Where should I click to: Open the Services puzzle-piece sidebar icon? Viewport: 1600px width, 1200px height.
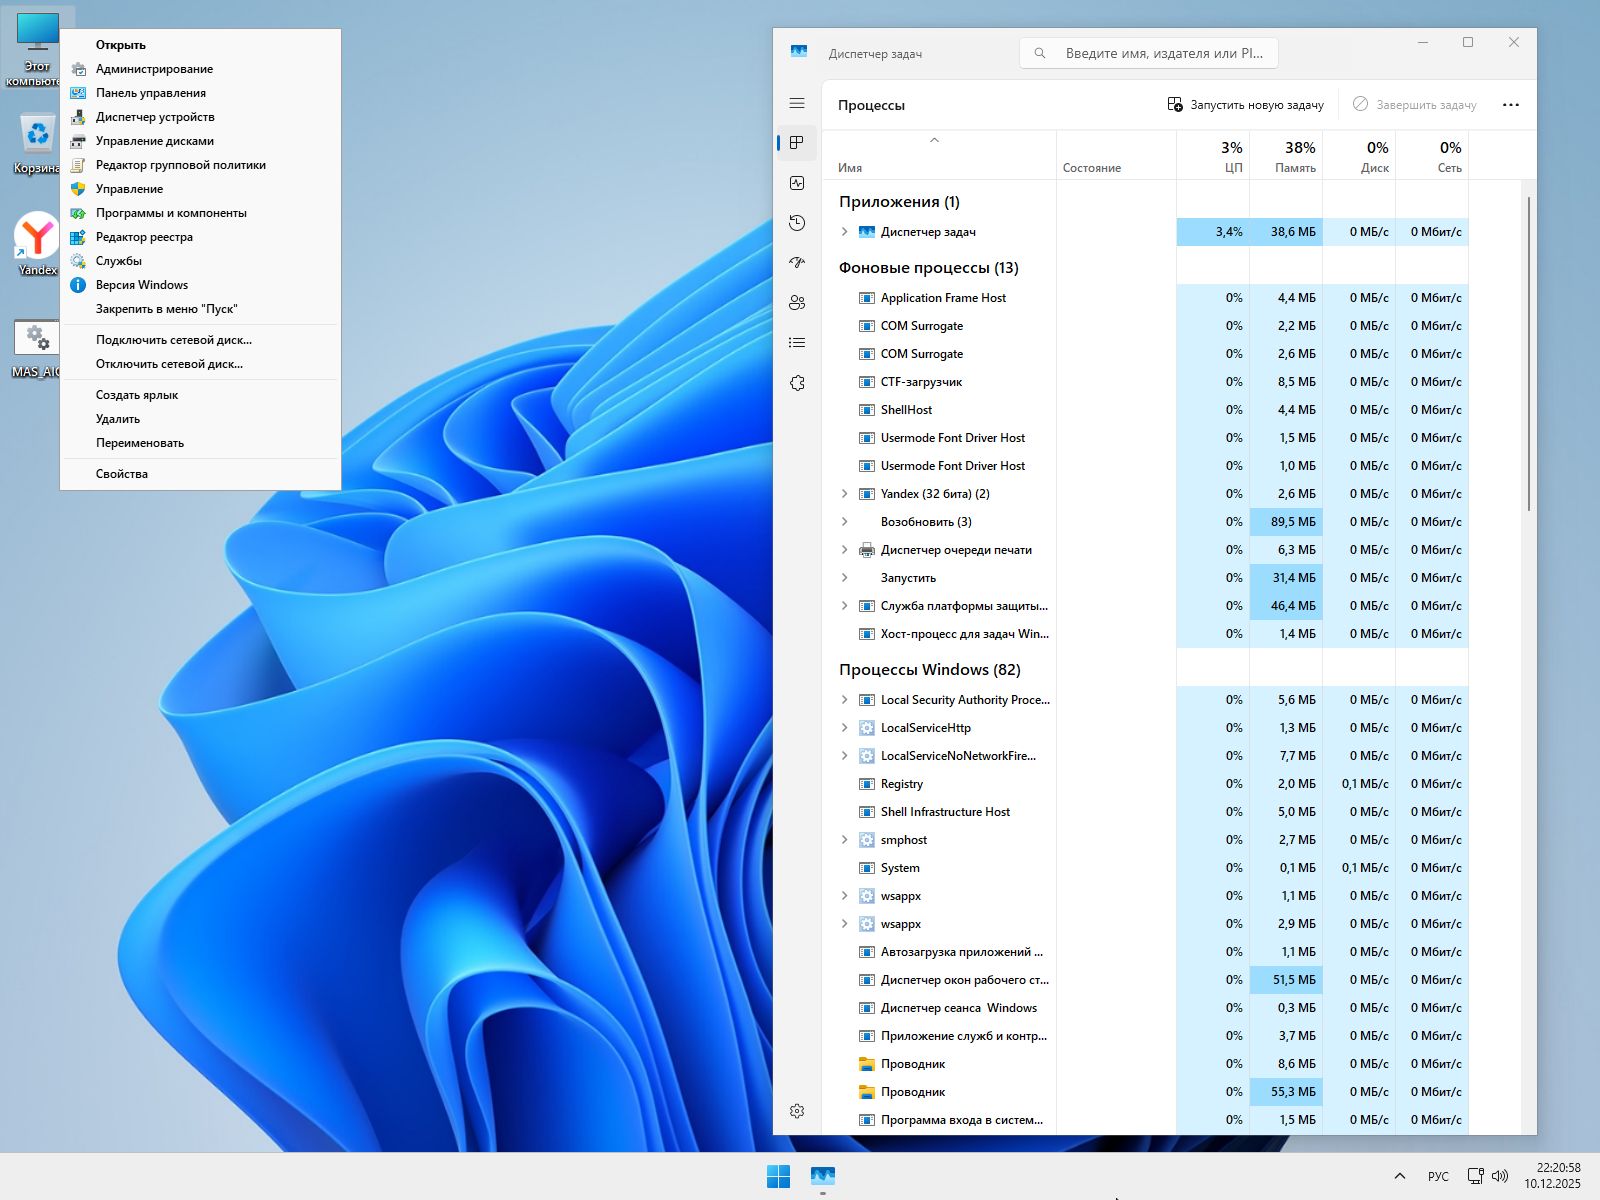pos(797,383)
